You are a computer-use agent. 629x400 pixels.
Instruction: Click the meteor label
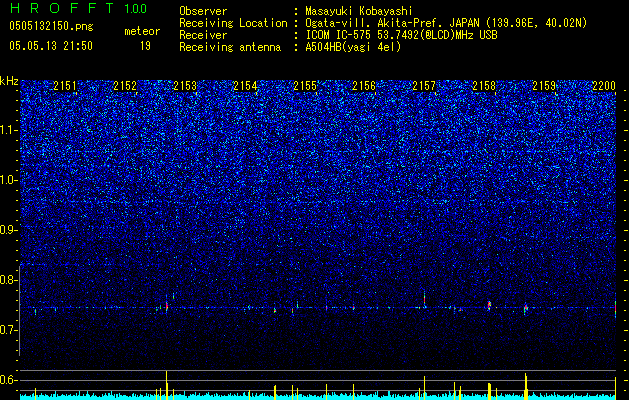click(x=142, y=31)
